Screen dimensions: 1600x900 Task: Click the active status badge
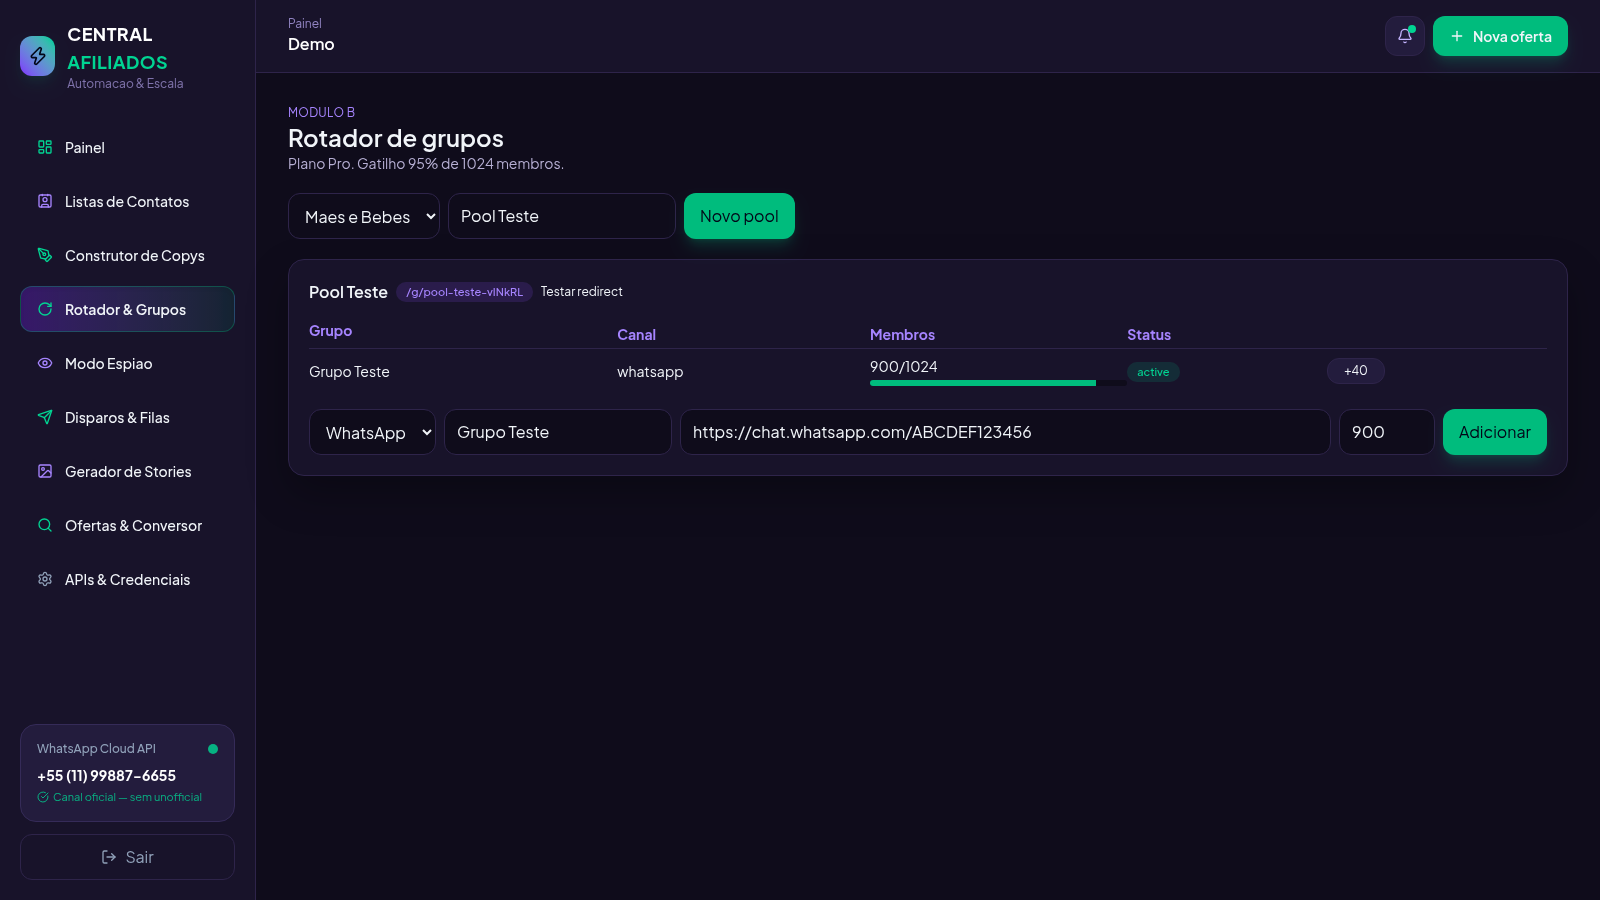(x=1153, y=372)
